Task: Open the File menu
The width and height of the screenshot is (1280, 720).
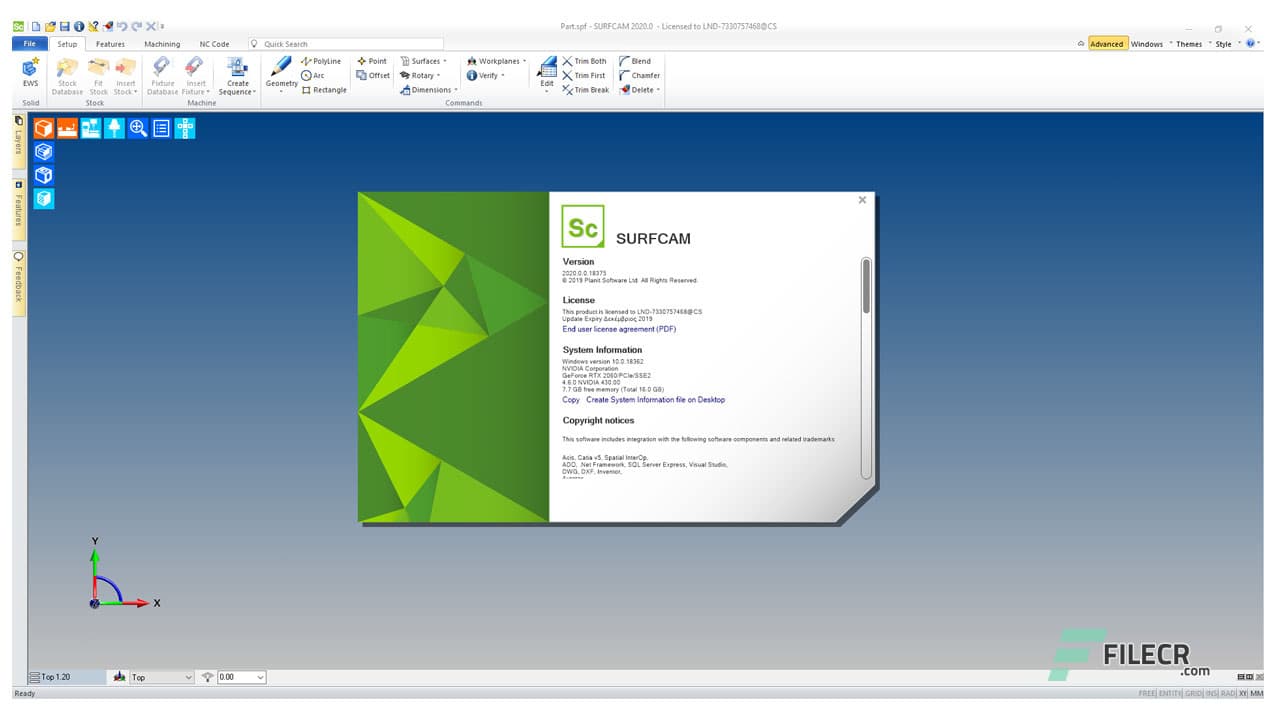Action: coord(29,44)
